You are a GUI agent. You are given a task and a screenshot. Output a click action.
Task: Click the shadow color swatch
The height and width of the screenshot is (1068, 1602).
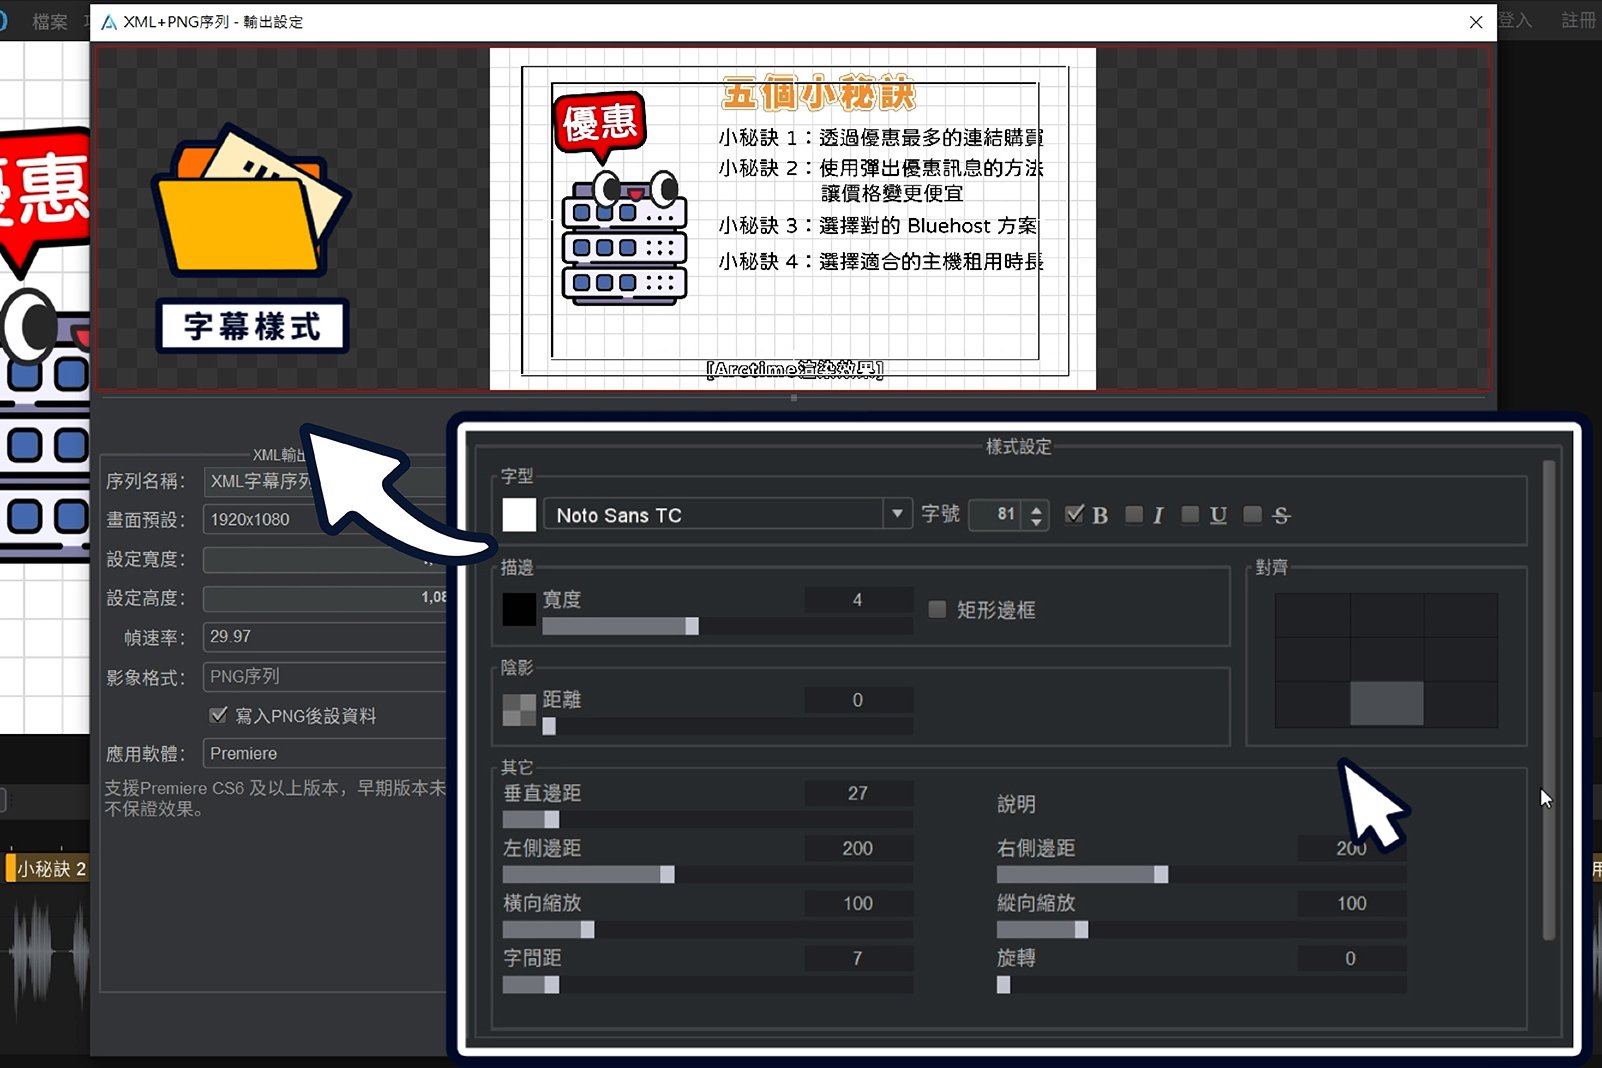[x=519, y=710]
